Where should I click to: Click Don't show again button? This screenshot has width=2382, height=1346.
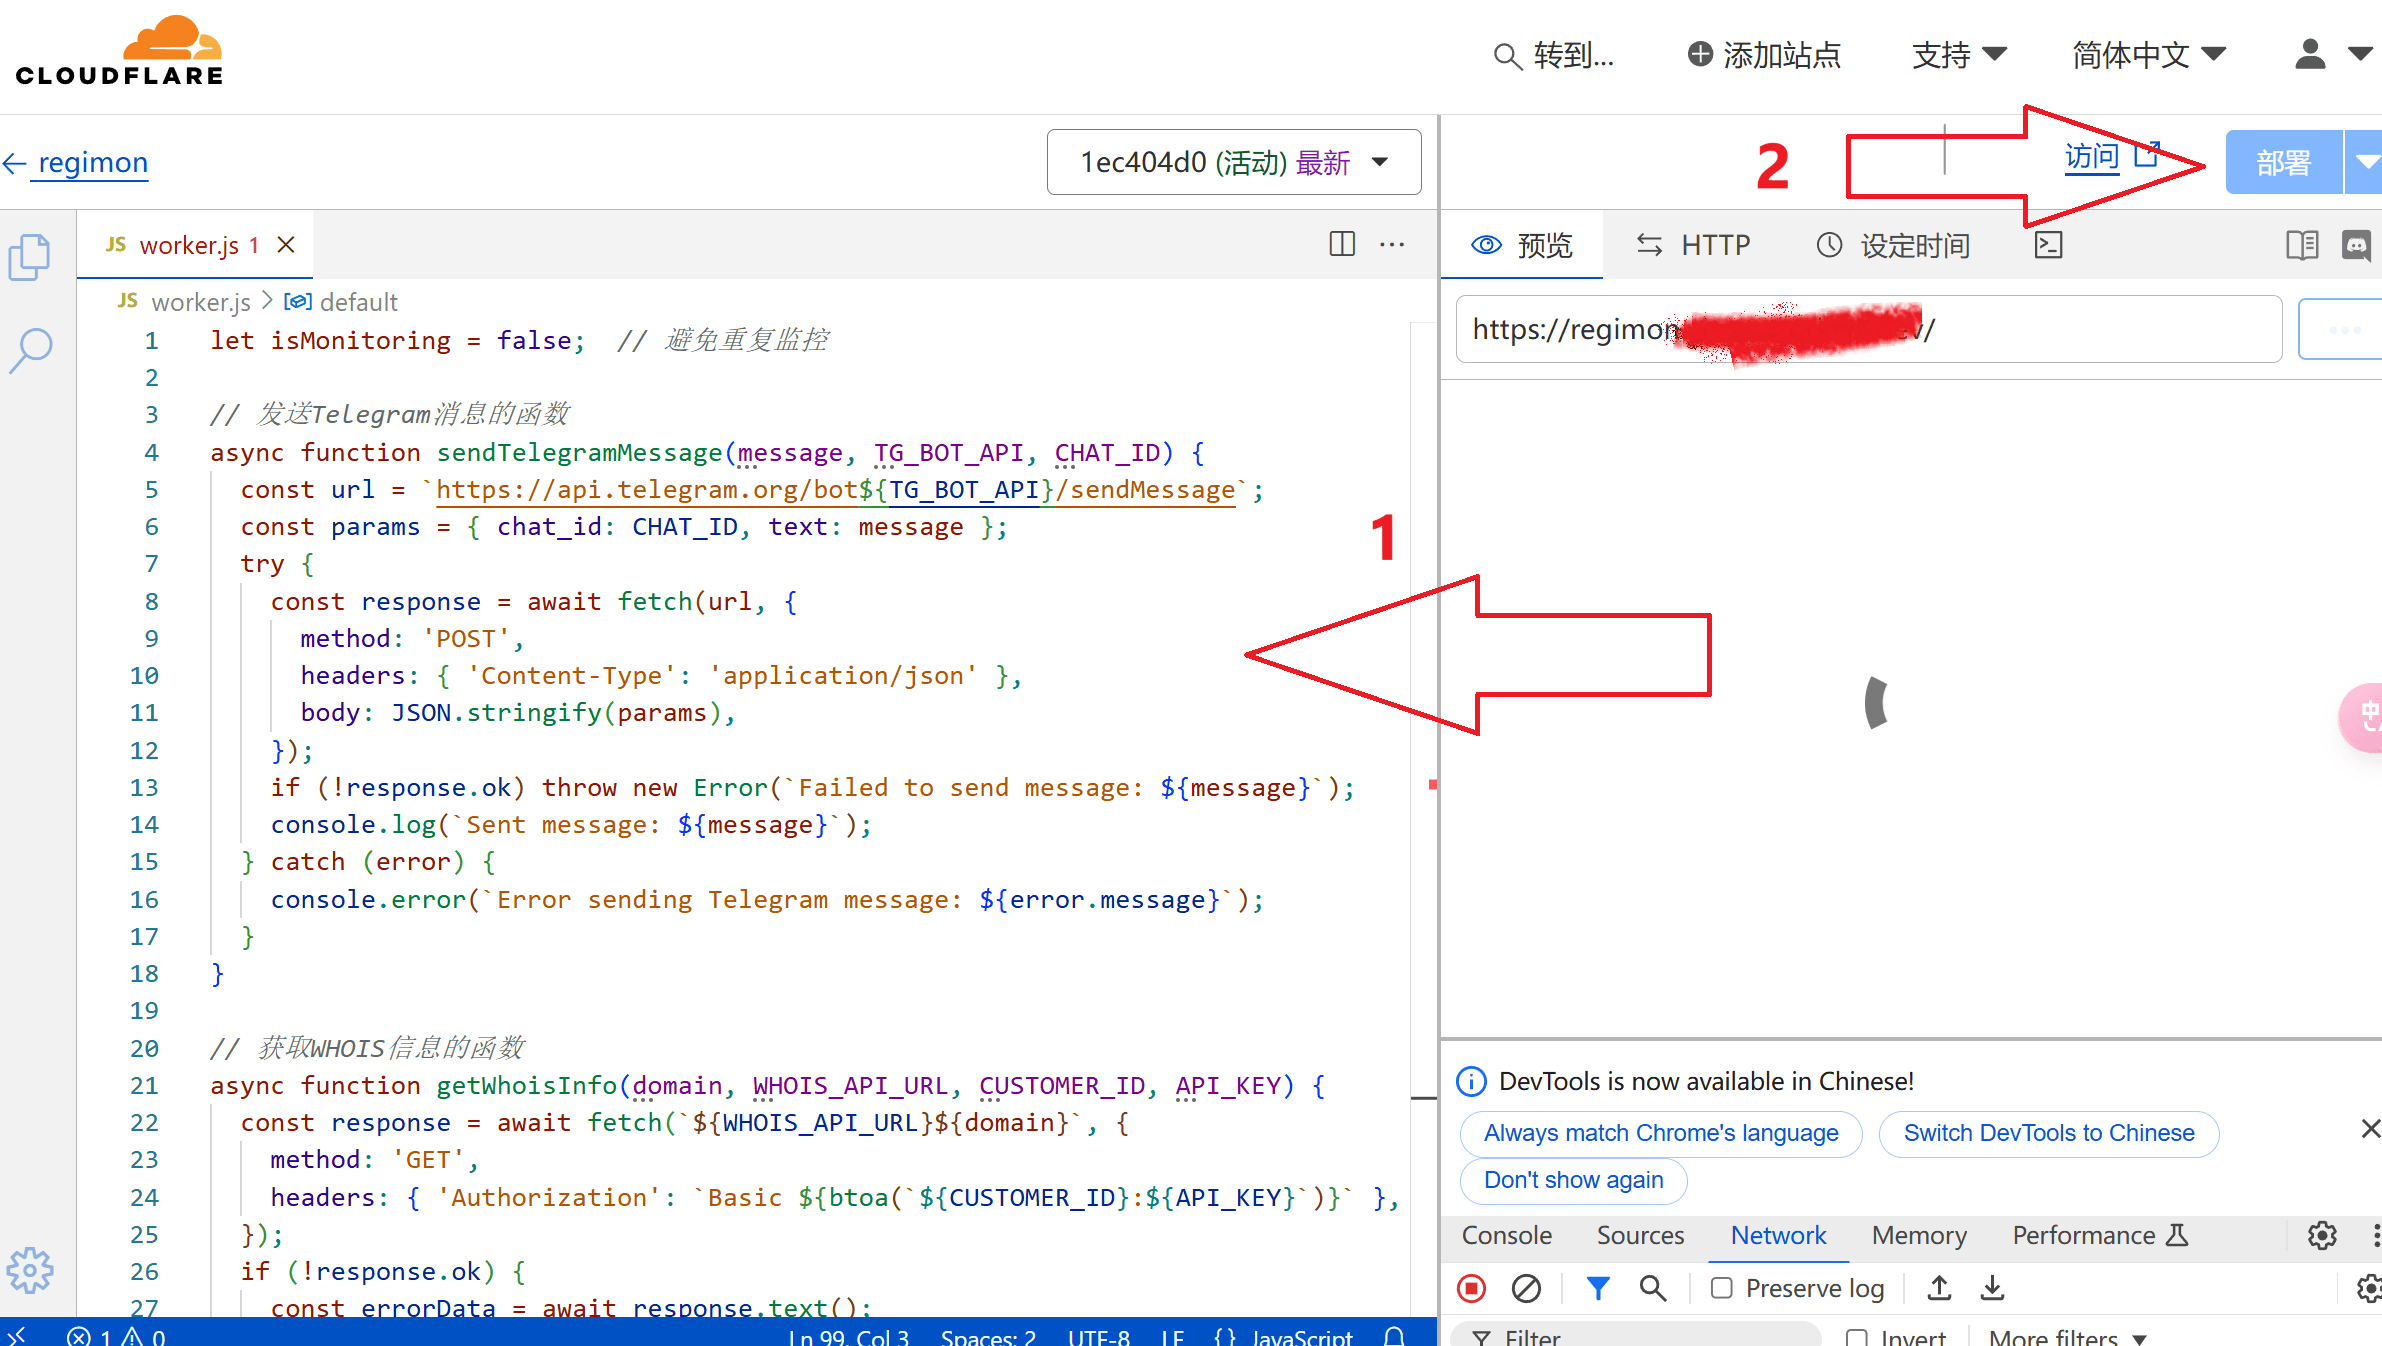(x=1573, y=1181)
